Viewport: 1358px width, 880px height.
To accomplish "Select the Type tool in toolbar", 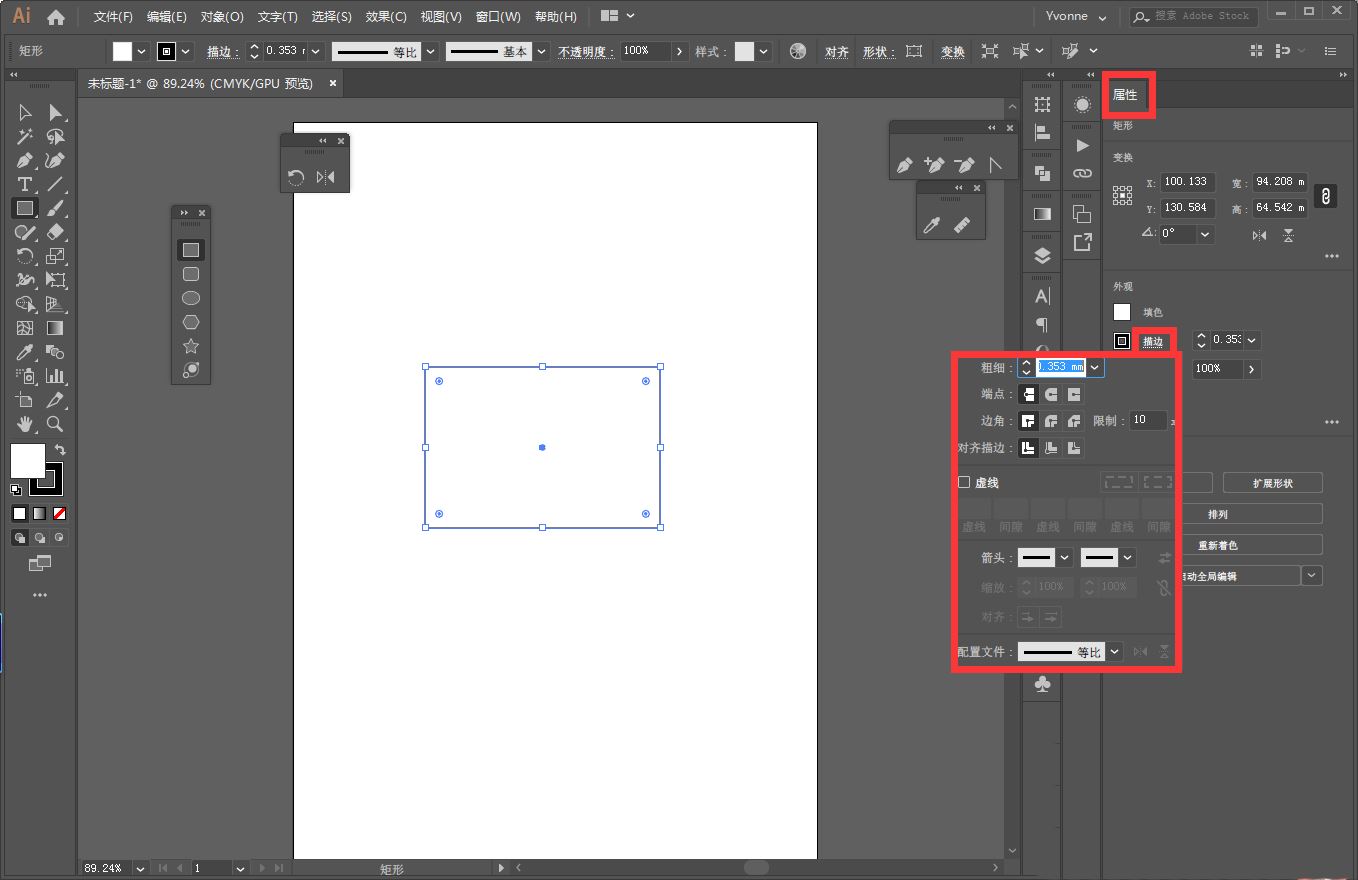I will (25, 185).
